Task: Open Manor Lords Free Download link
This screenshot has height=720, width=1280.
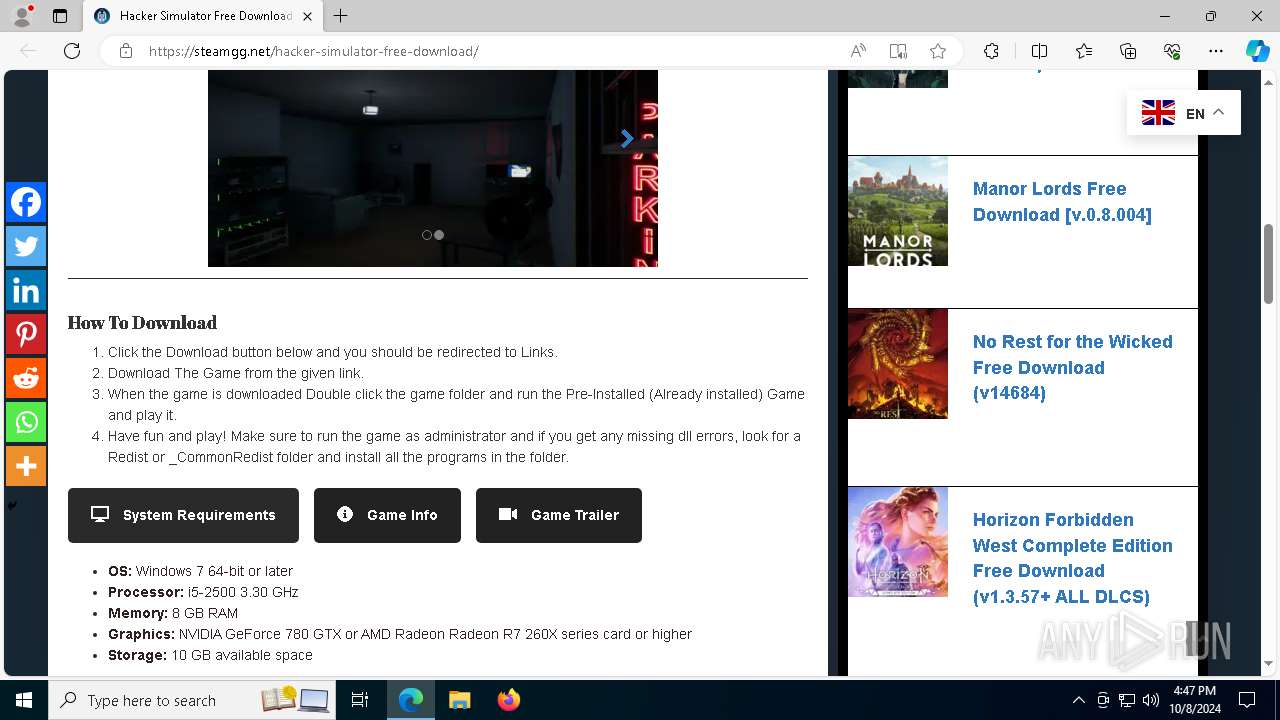Action: (x=1062, y=201)
